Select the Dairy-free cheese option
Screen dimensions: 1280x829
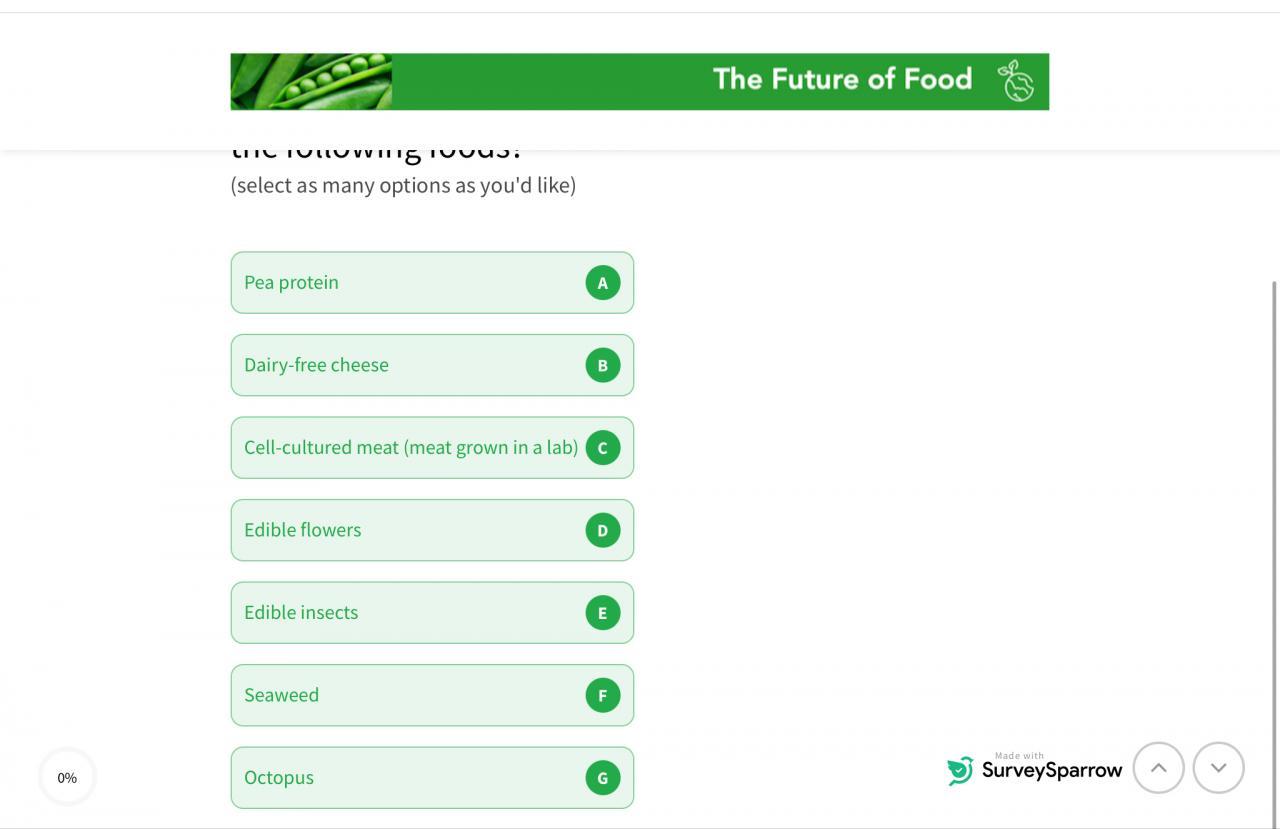(400, 365)
